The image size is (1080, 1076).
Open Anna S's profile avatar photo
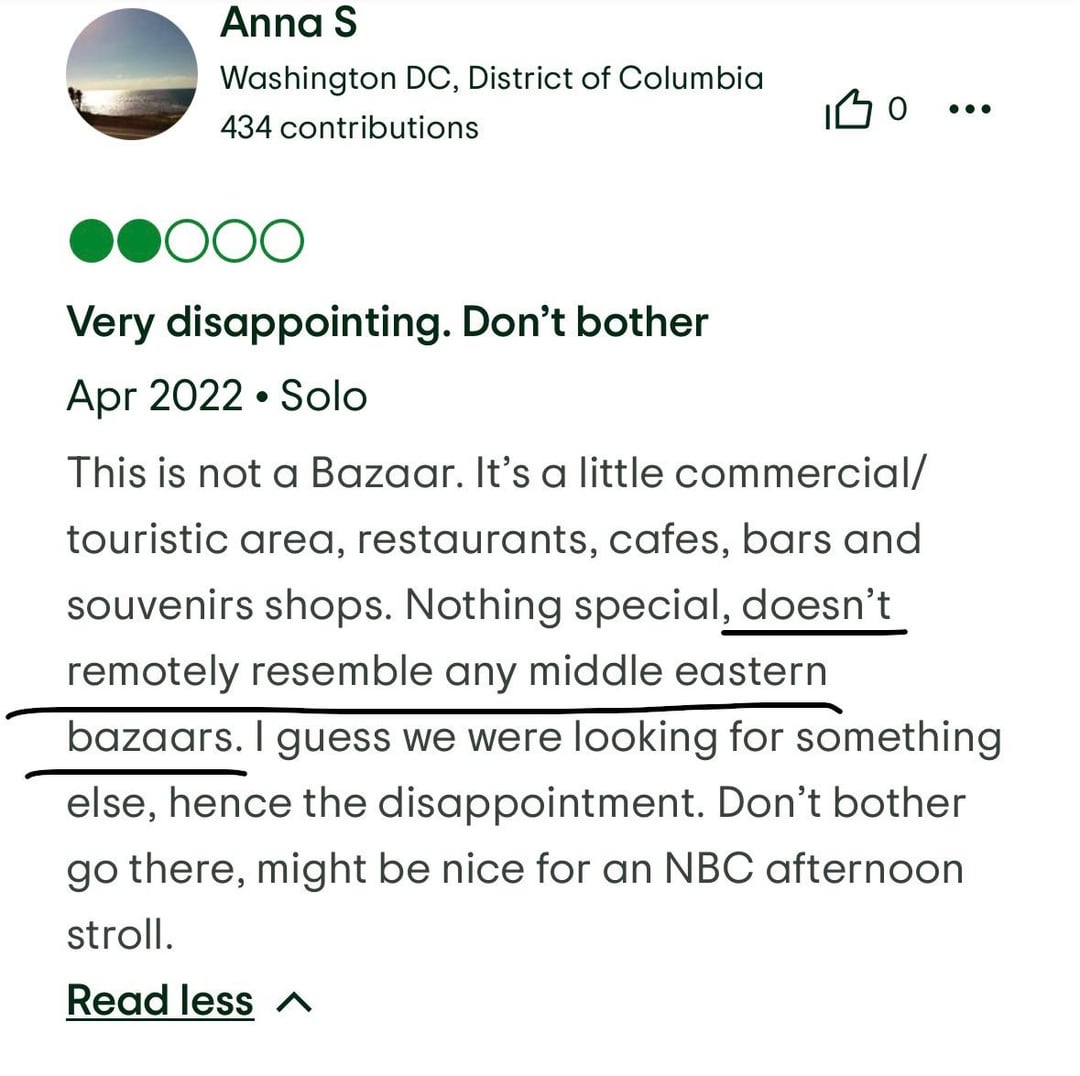[131, 74]
